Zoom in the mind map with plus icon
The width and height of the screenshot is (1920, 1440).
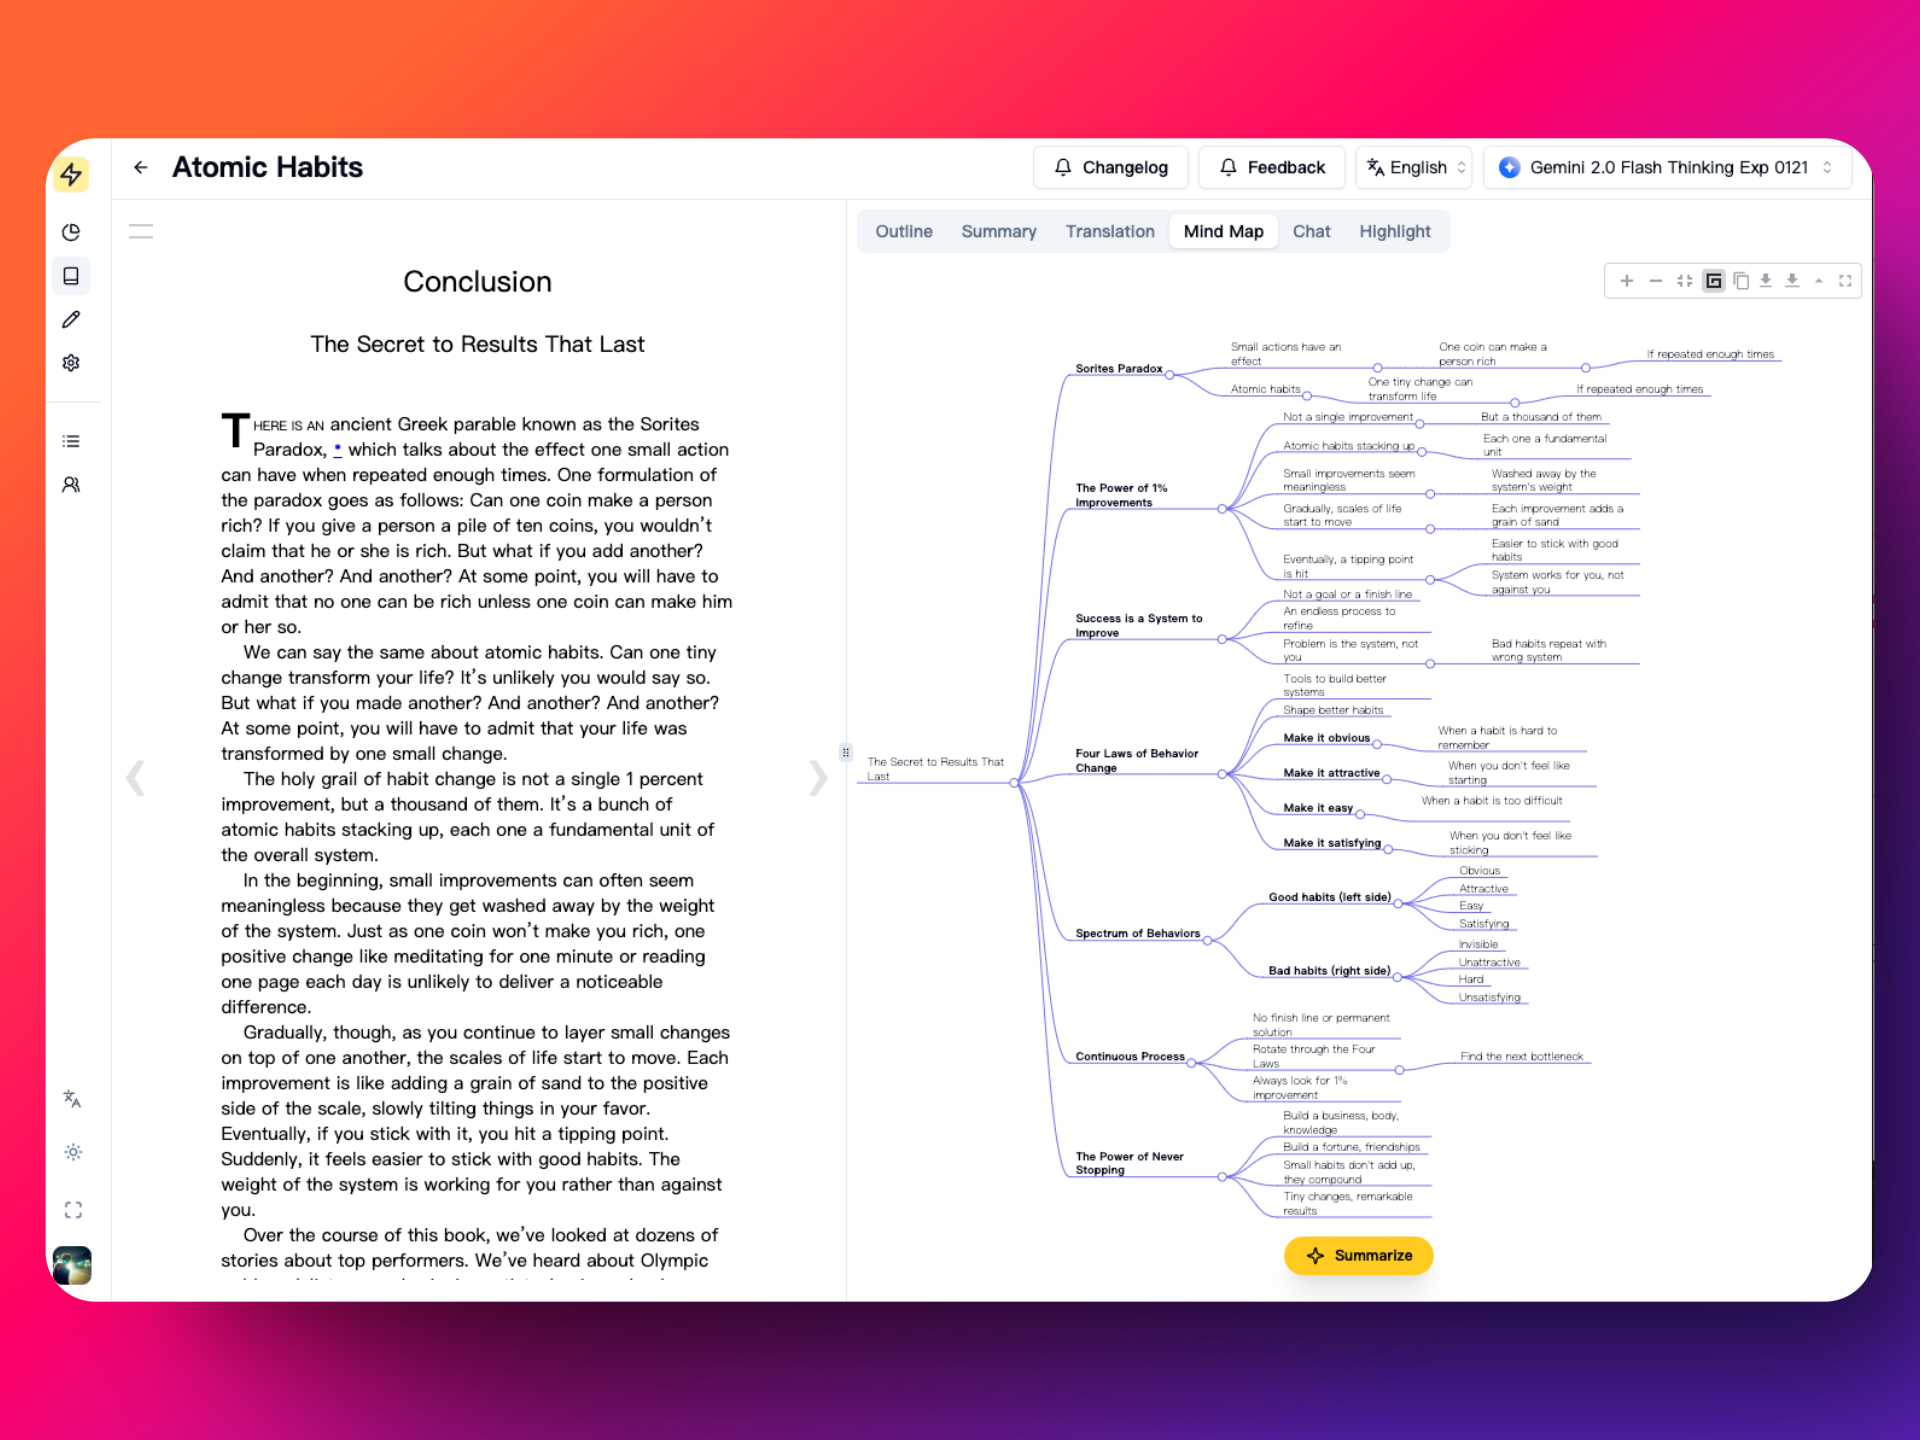tap(1627, 281)
